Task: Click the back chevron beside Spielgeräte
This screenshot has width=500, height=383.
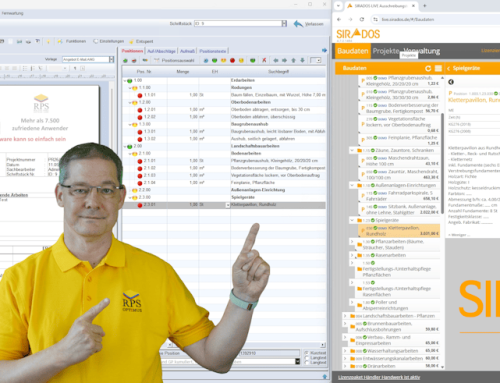Action: pos(448,68)
